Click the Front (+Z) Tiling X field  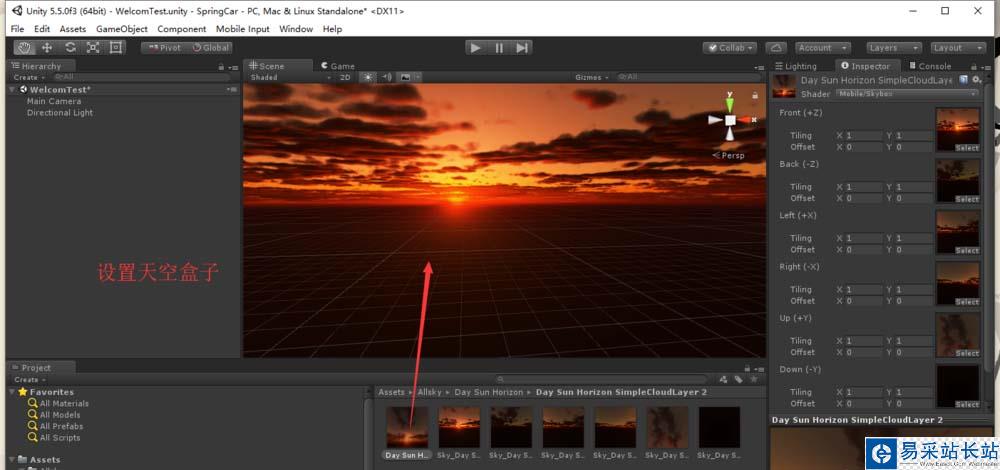[864, 136]
